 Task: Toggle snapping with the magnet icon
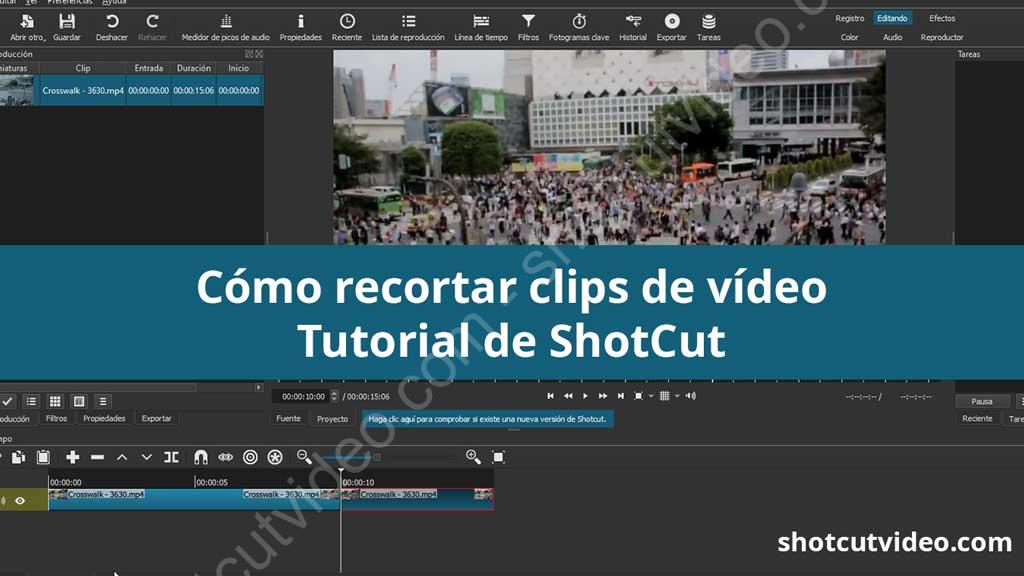pos(198,456)
